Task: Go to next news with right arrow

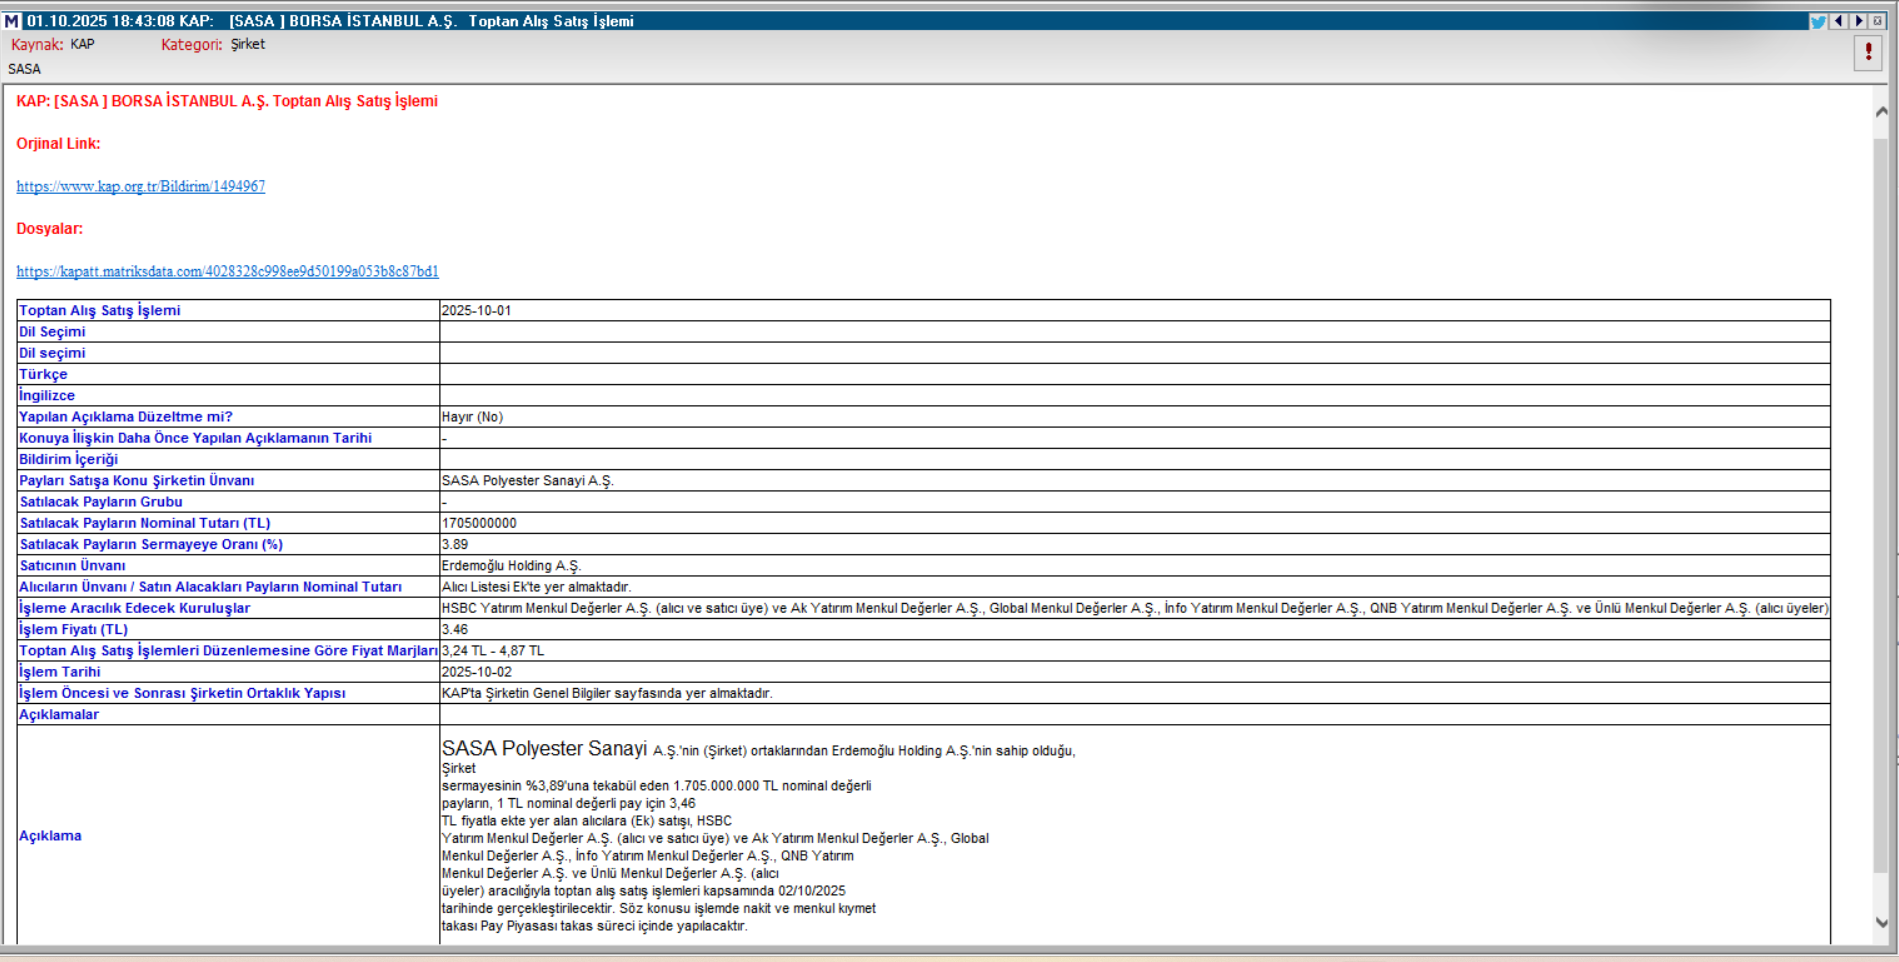Action: [1858, 21]
